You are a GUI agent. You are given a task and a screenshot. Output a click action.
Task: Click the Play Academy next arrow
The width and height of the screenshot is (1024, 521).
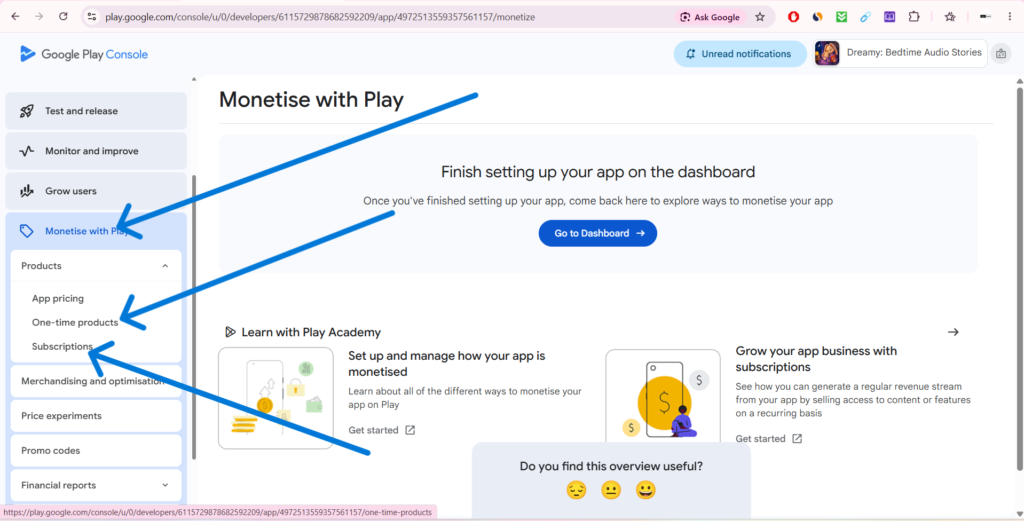pos(953,332)
